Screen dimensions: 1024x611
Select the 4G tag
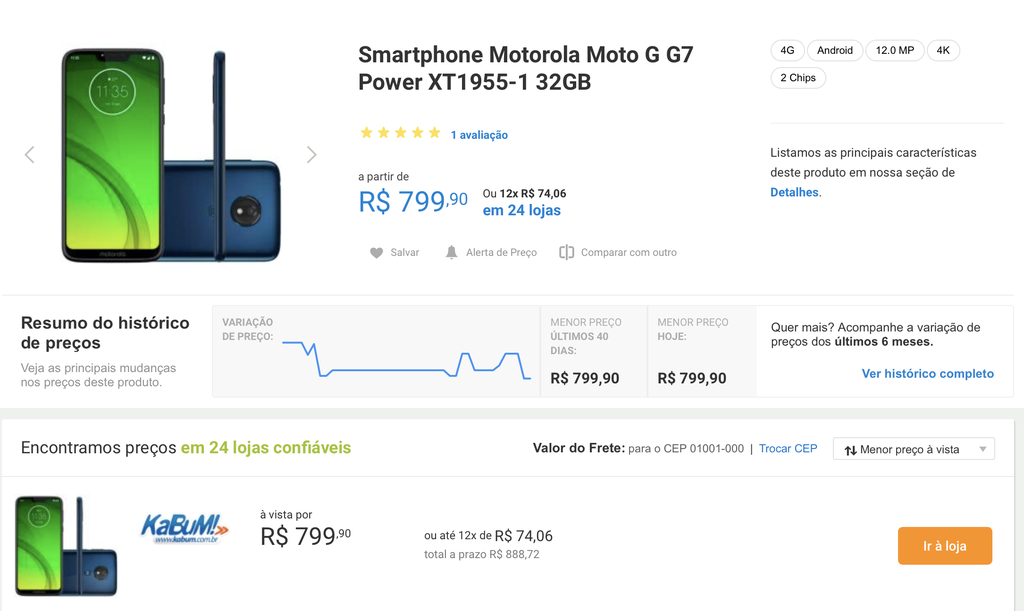pyautogui.click(x=788, y=50)
